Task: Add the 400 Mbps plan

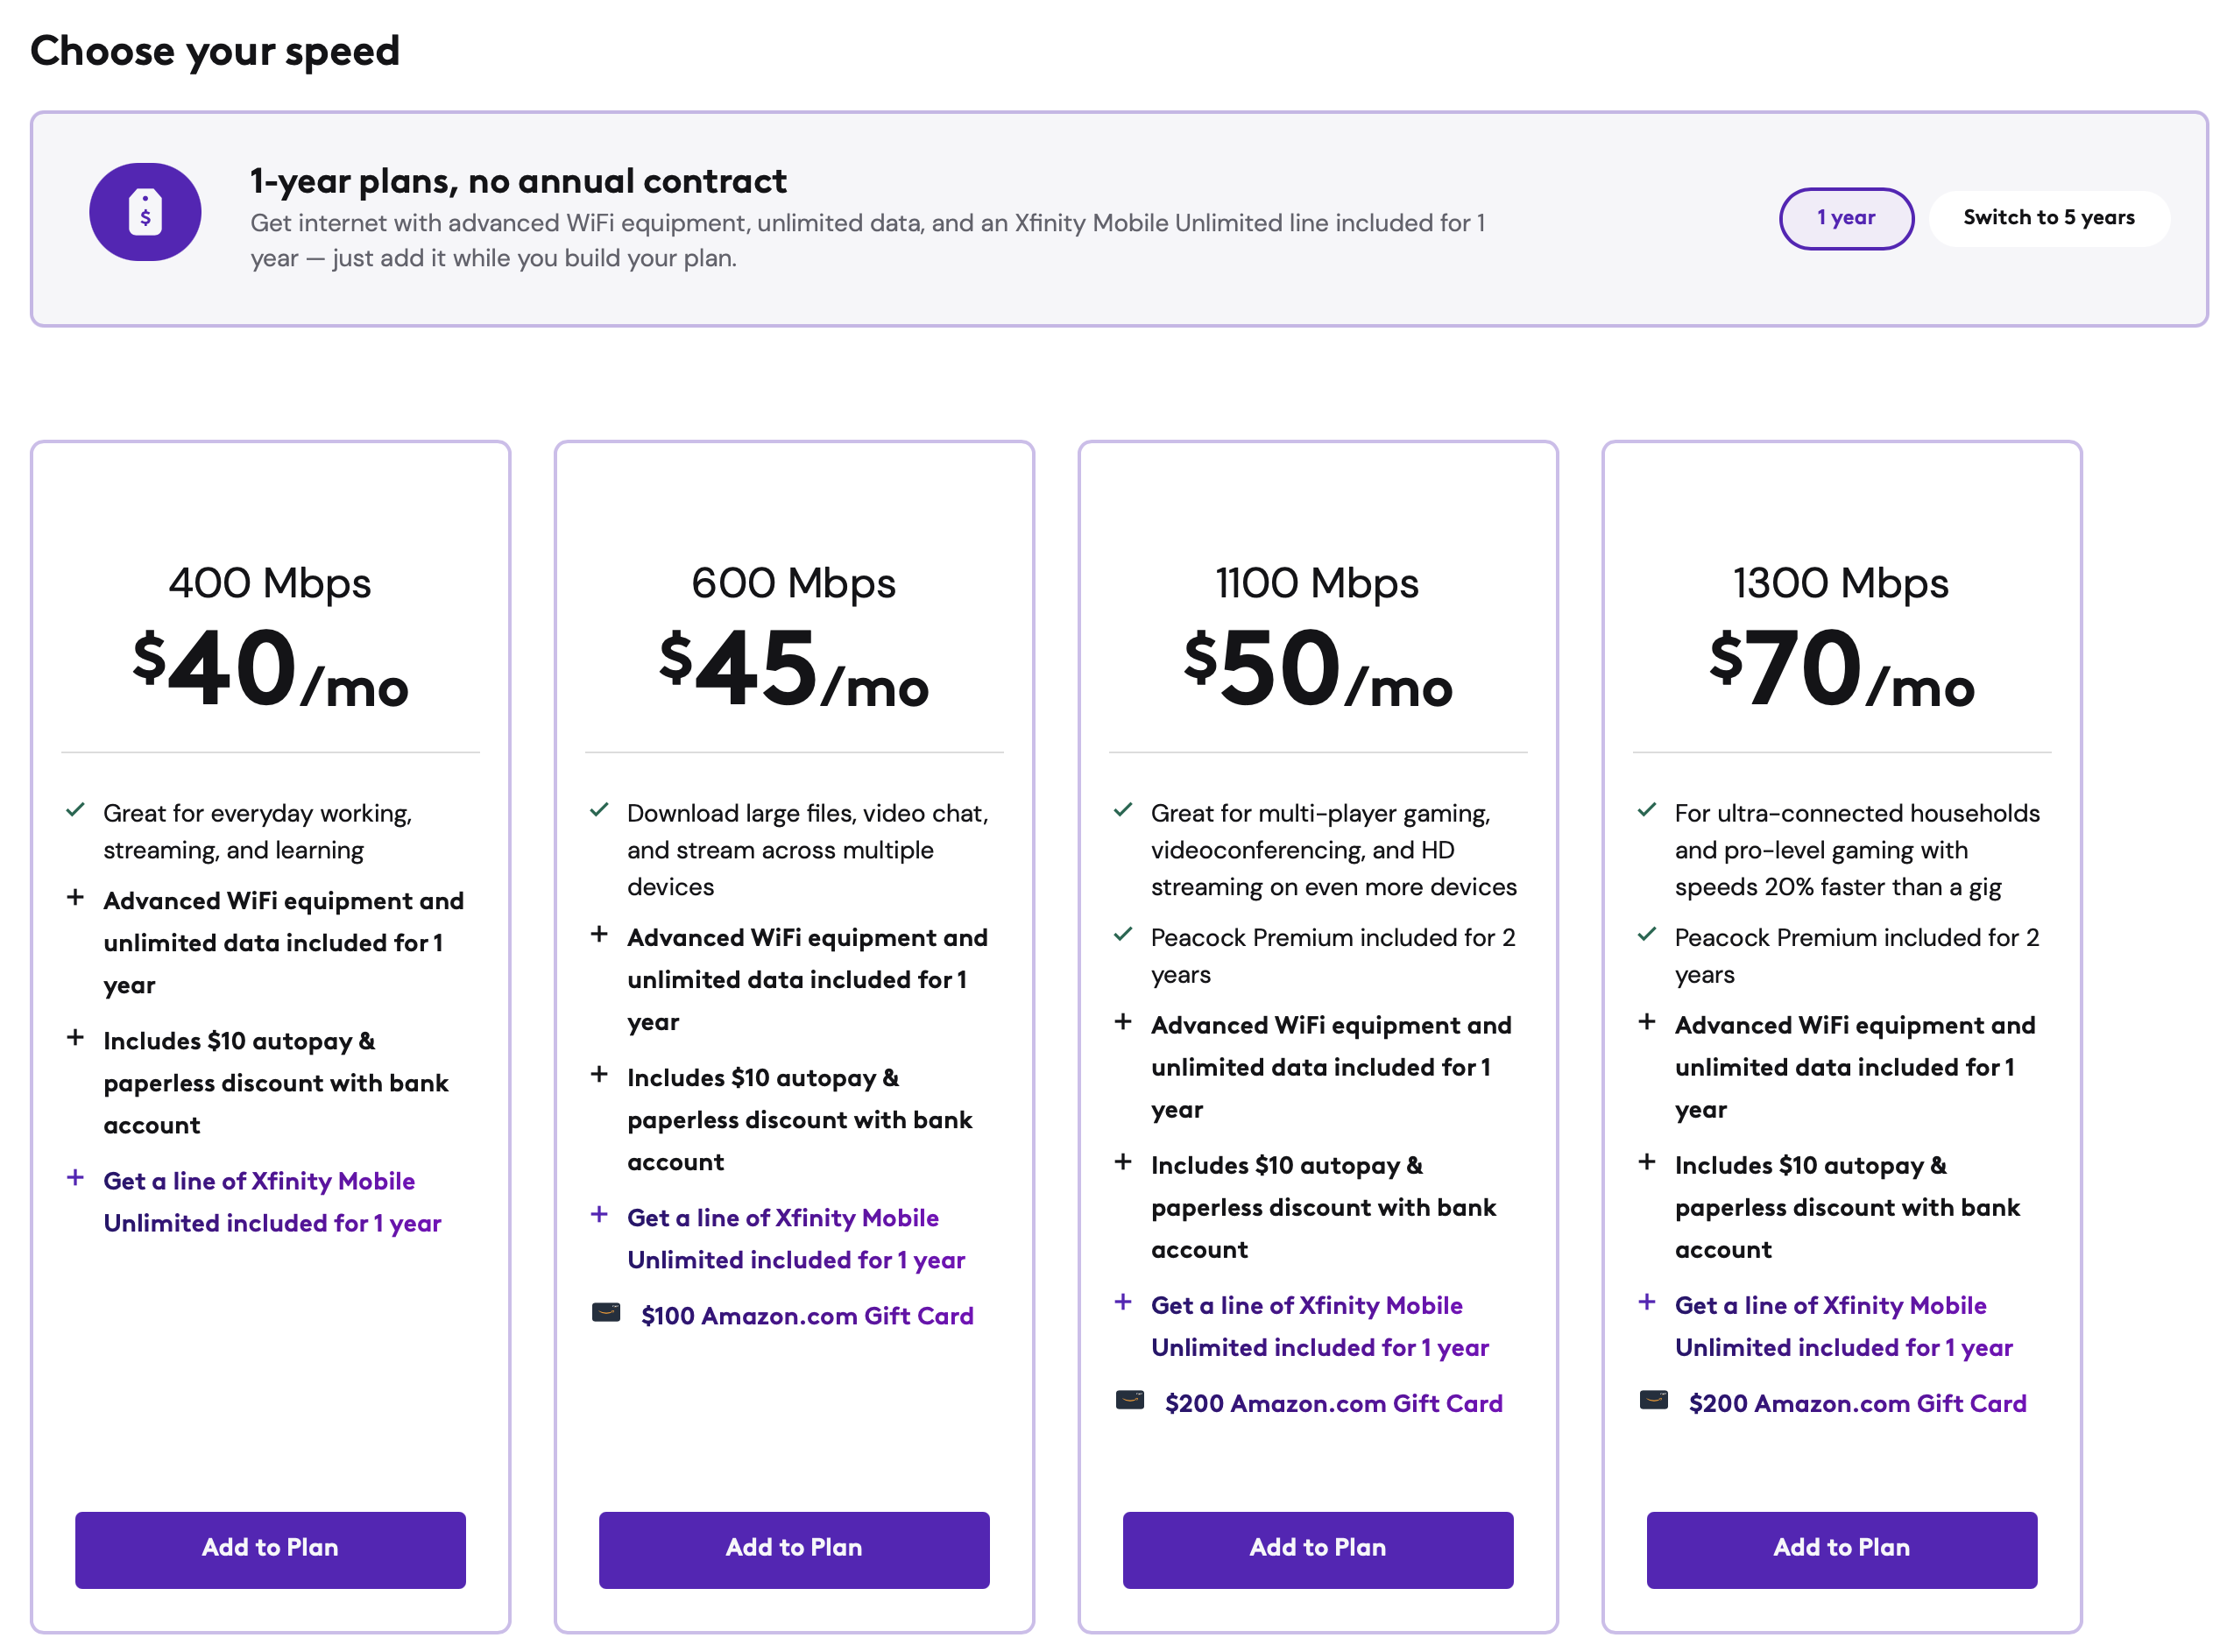Action: tap(270, 1549)
